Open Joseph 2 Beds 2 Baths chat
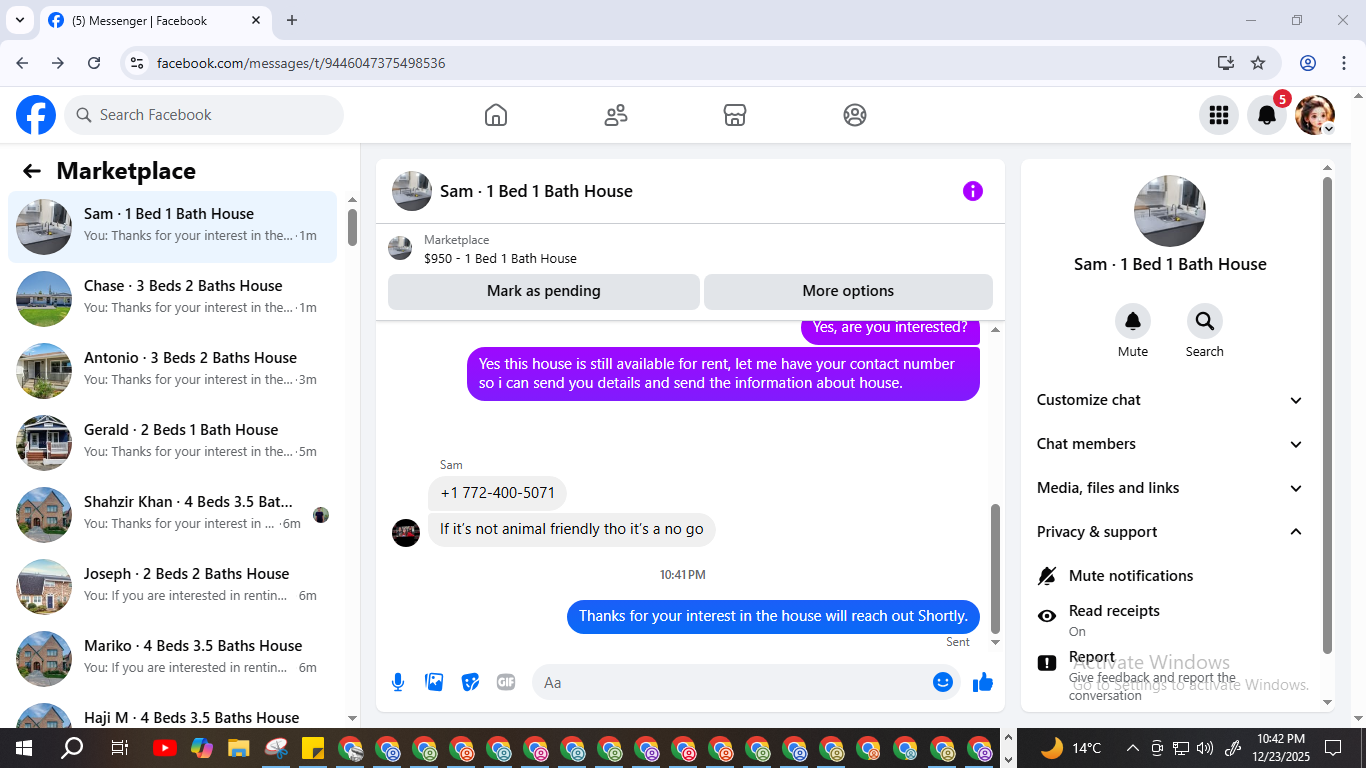This screenshot has width=1366, height=768. tap(172, 587)
